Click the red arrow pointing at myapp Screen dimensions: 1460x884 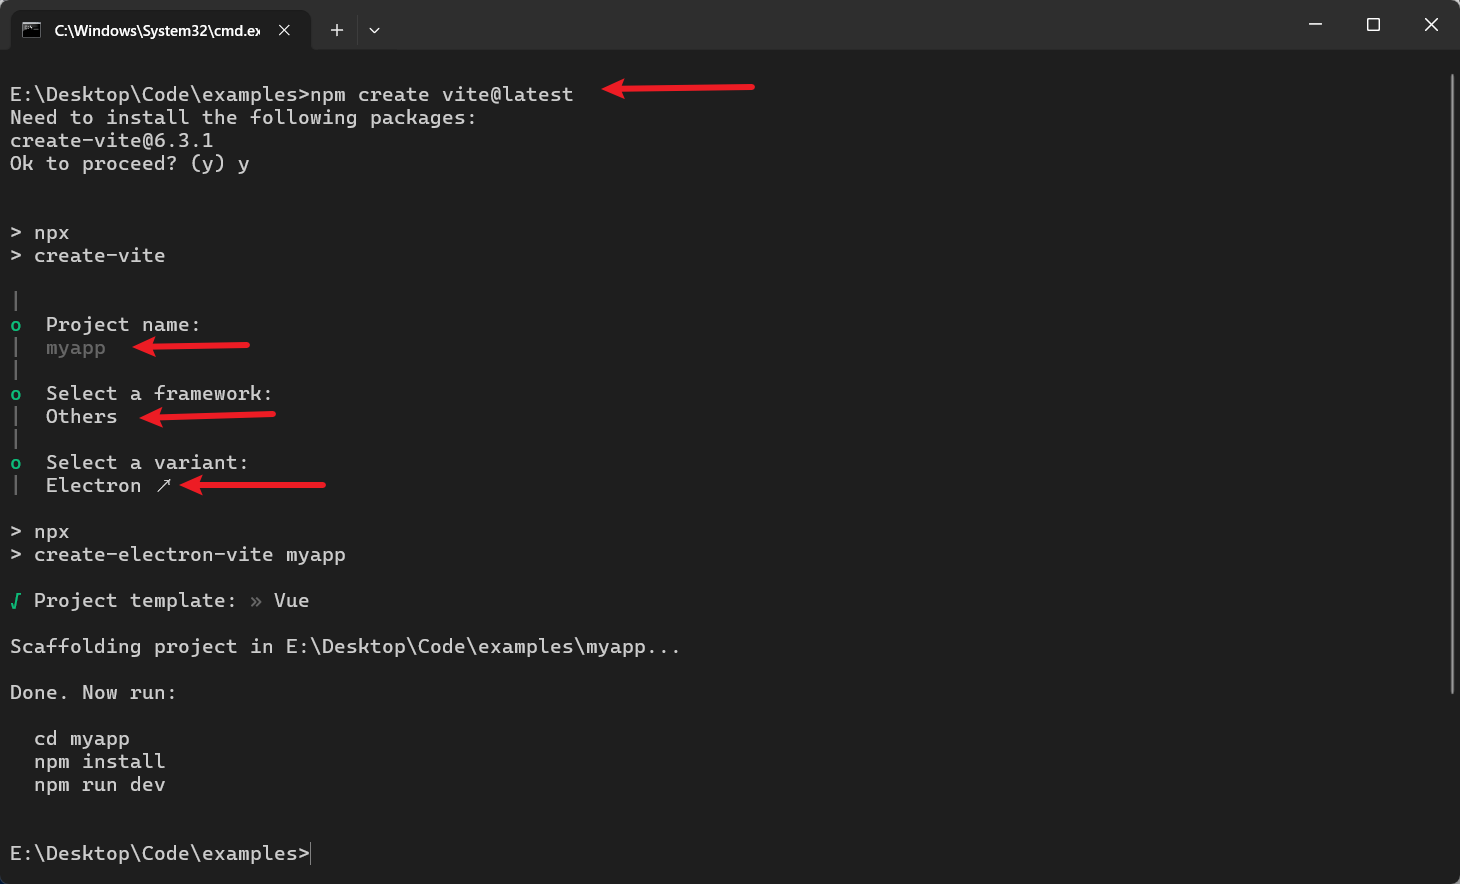pos(191,346)
